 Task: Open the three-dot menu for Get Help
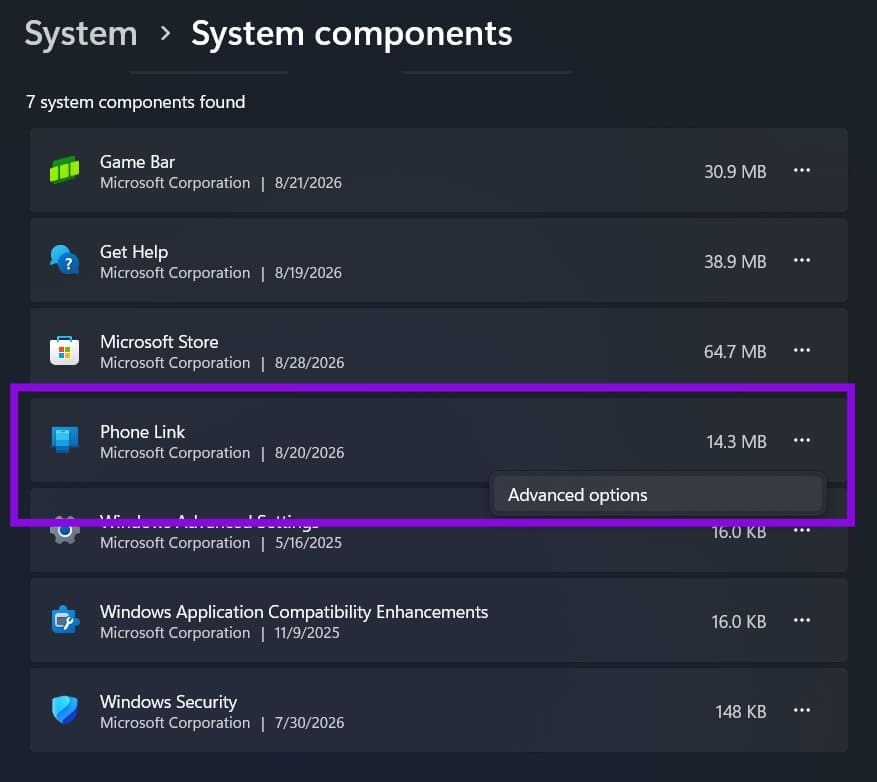[801, 260]
